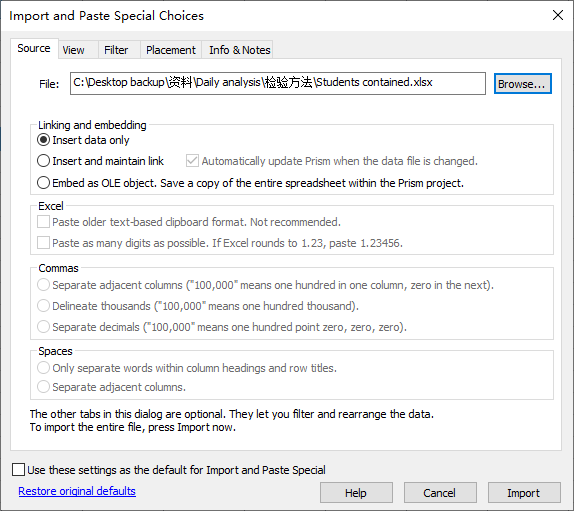Select the Source tab
The width and height of the screenshot is (574, 511).
click(34, 48)
